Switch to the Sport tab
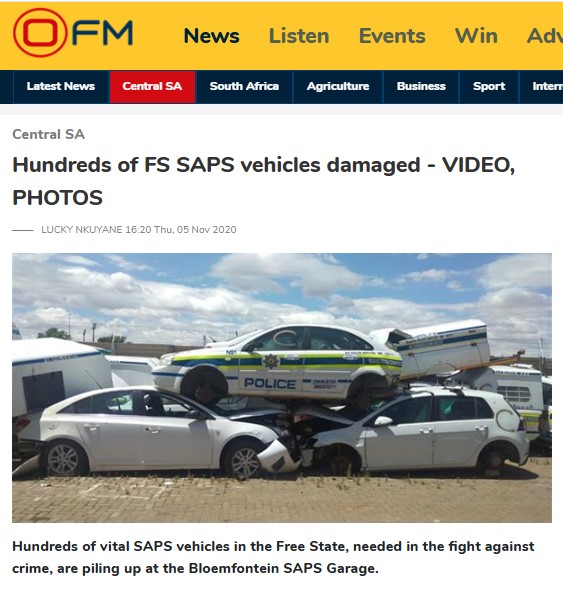Viewport: 563px width, 597px height. pos(489,86)
